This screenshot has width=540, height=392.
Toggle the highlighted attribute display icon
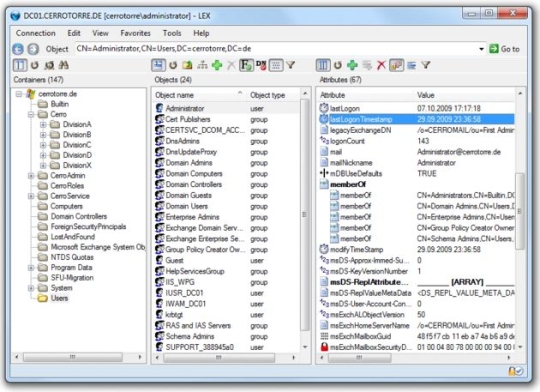(396, 65)
